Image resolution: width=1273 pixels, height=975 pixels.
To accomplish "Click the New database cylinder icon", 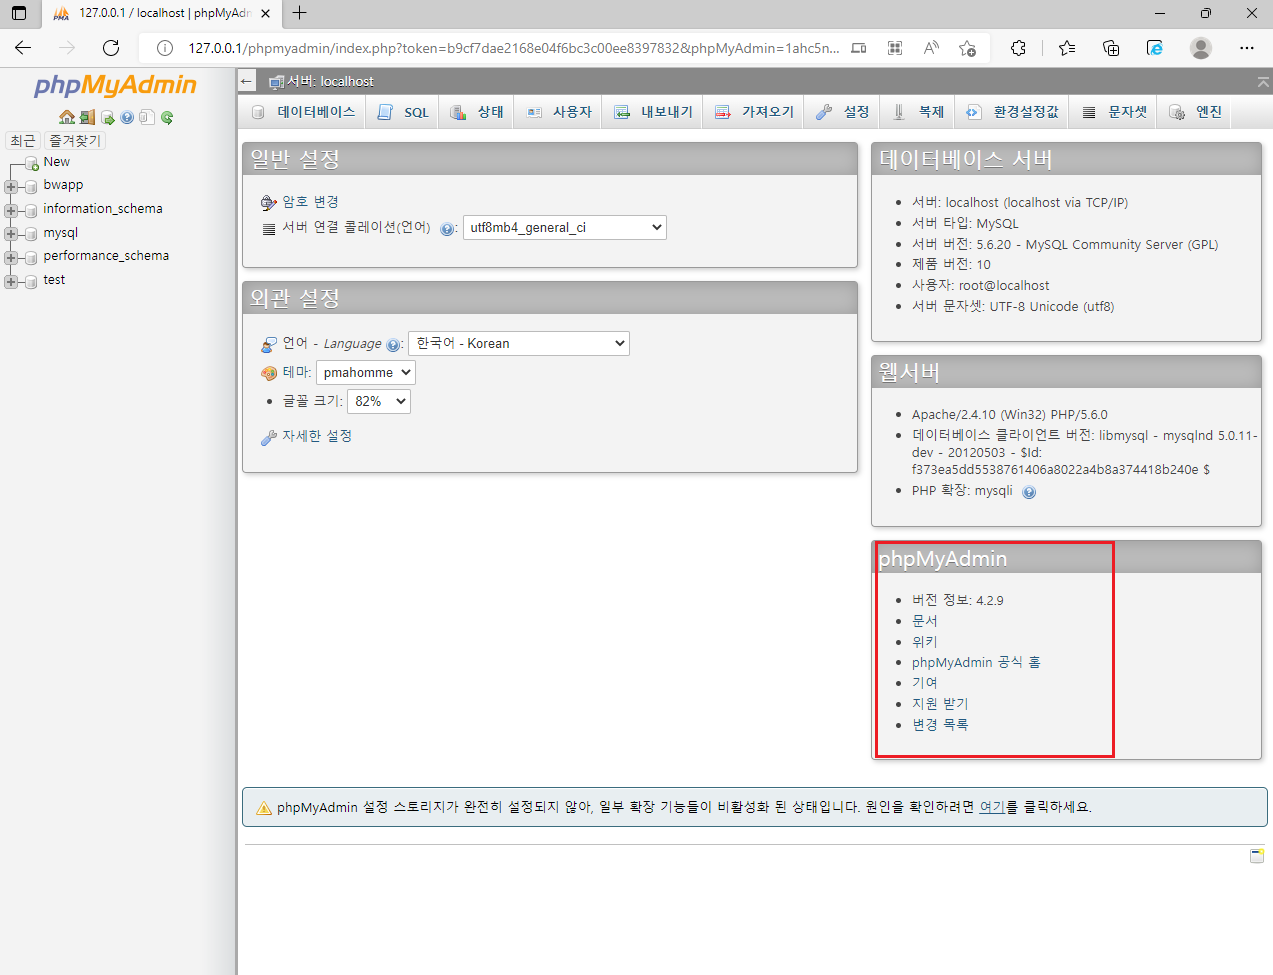I will pyautogui.click(x=31, y=164).
